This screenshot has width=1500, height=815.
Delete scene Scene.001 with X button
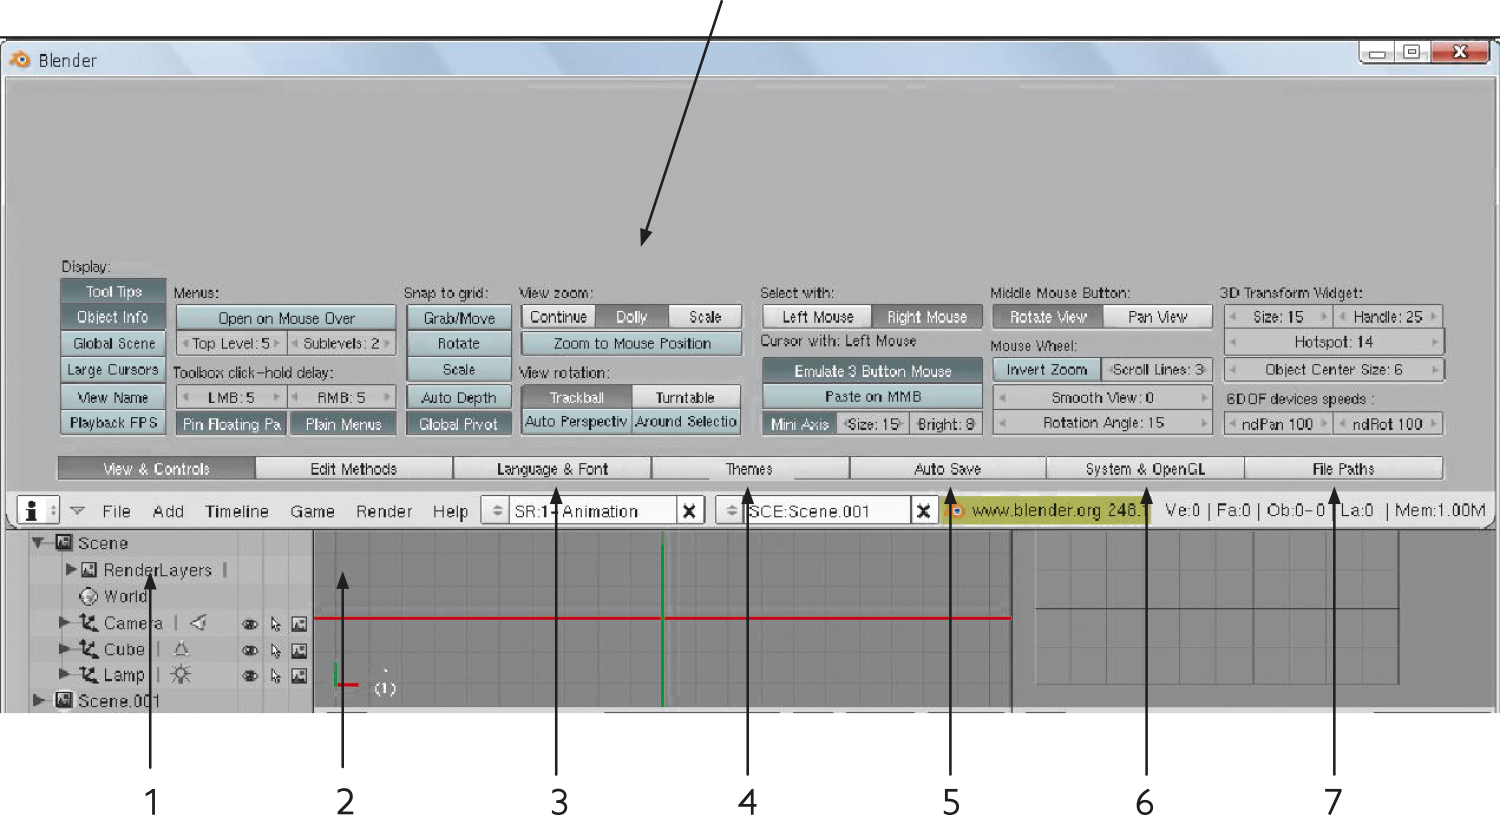click(923, 511)
